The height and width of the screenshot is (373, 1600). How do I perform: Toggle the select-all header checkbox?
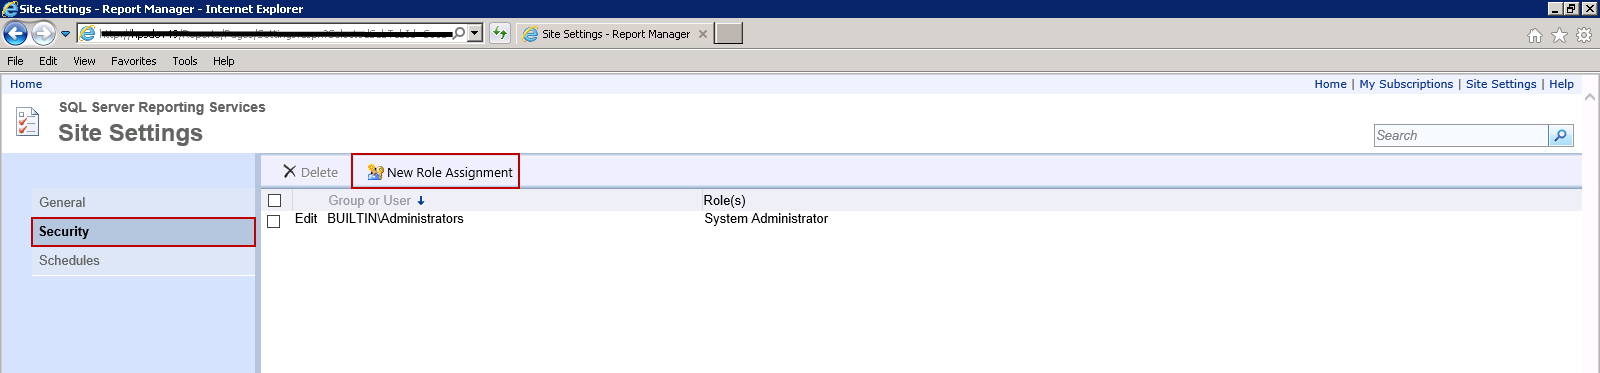[x=274, y=201]
